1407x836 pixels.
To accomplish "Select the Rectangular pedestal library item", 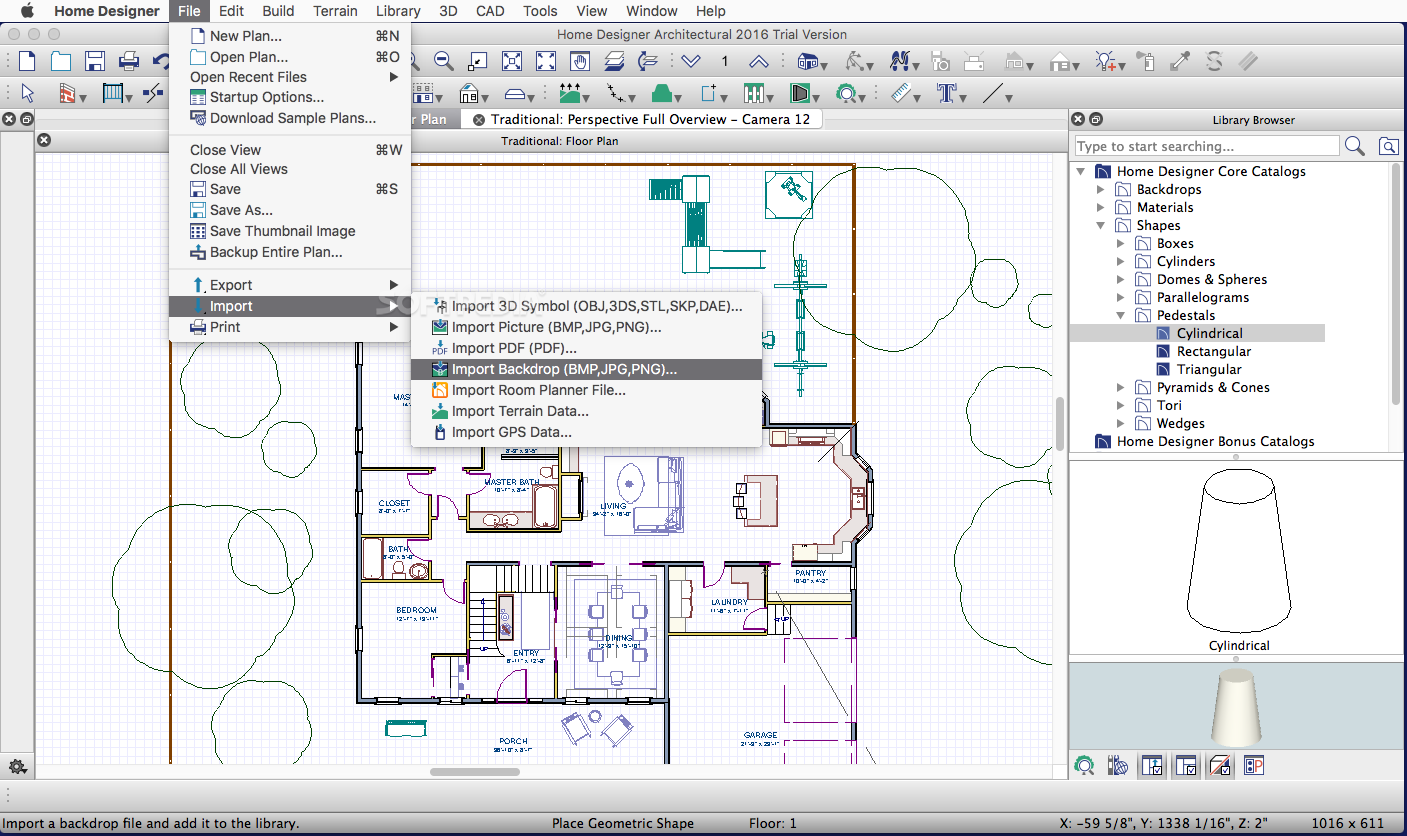I will [1213, 351].
